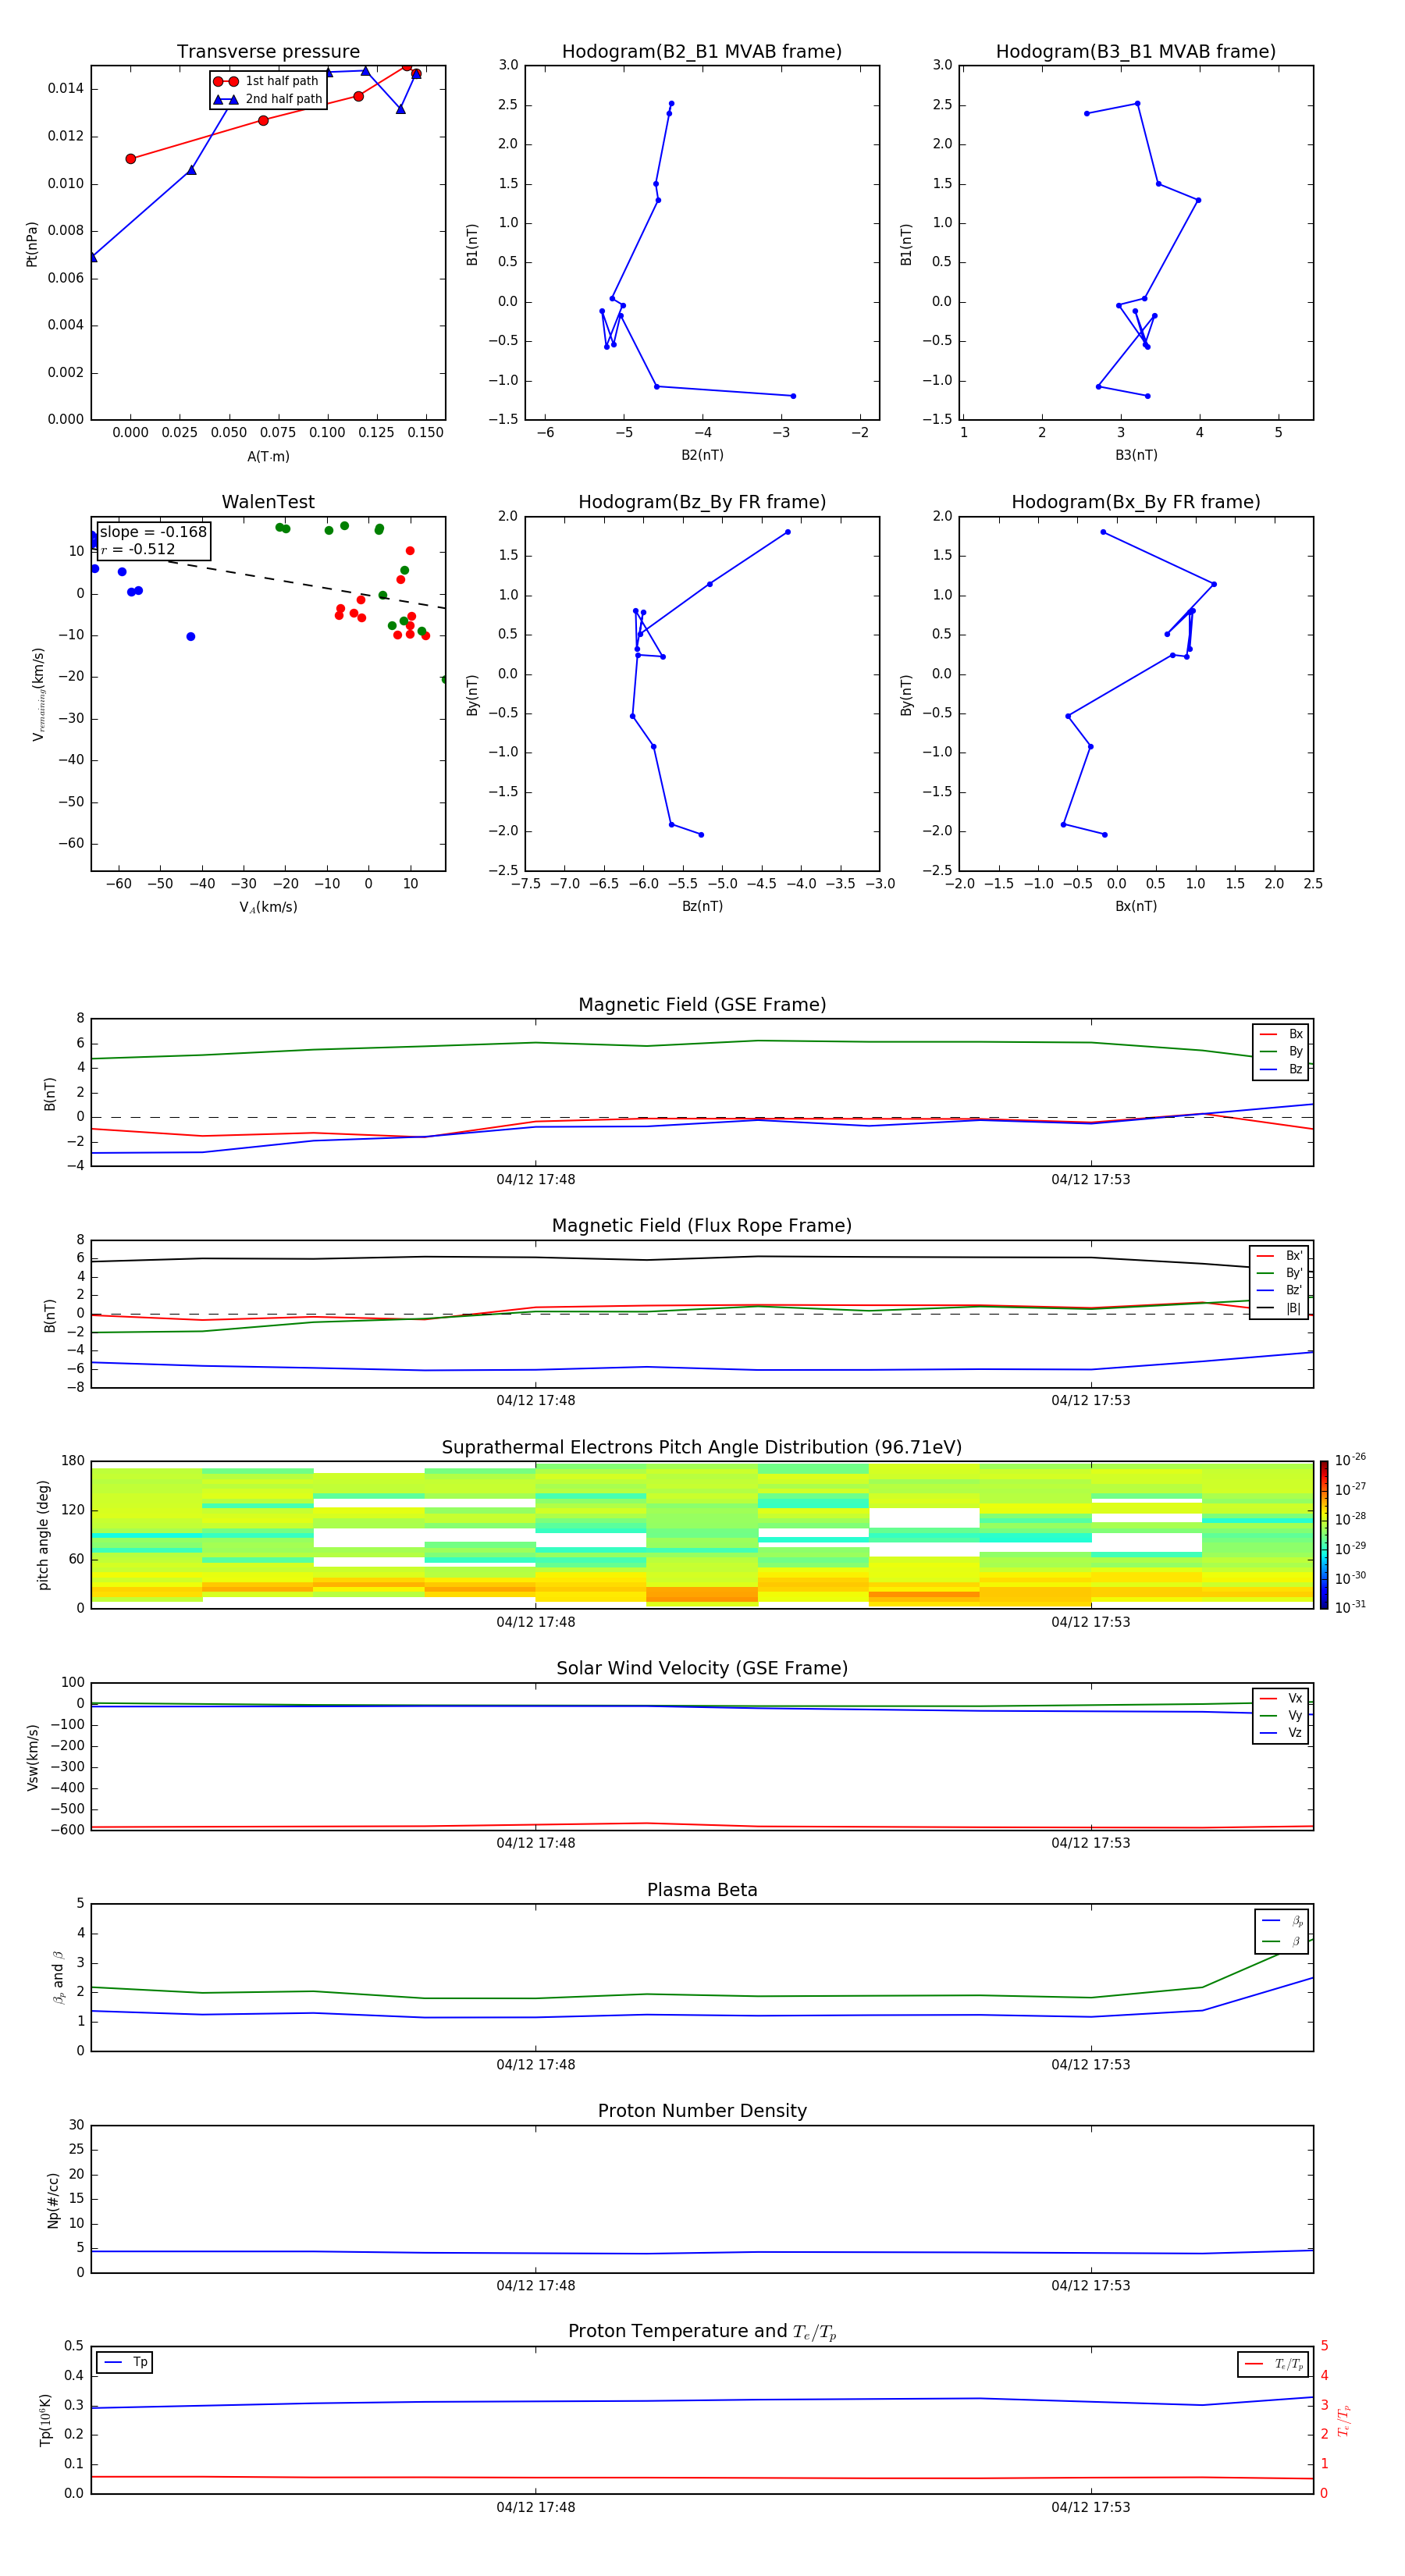Viewport: 1405px width, 2576px height.
Task: Click the "WalenTest" plot title
Action: 268,502
